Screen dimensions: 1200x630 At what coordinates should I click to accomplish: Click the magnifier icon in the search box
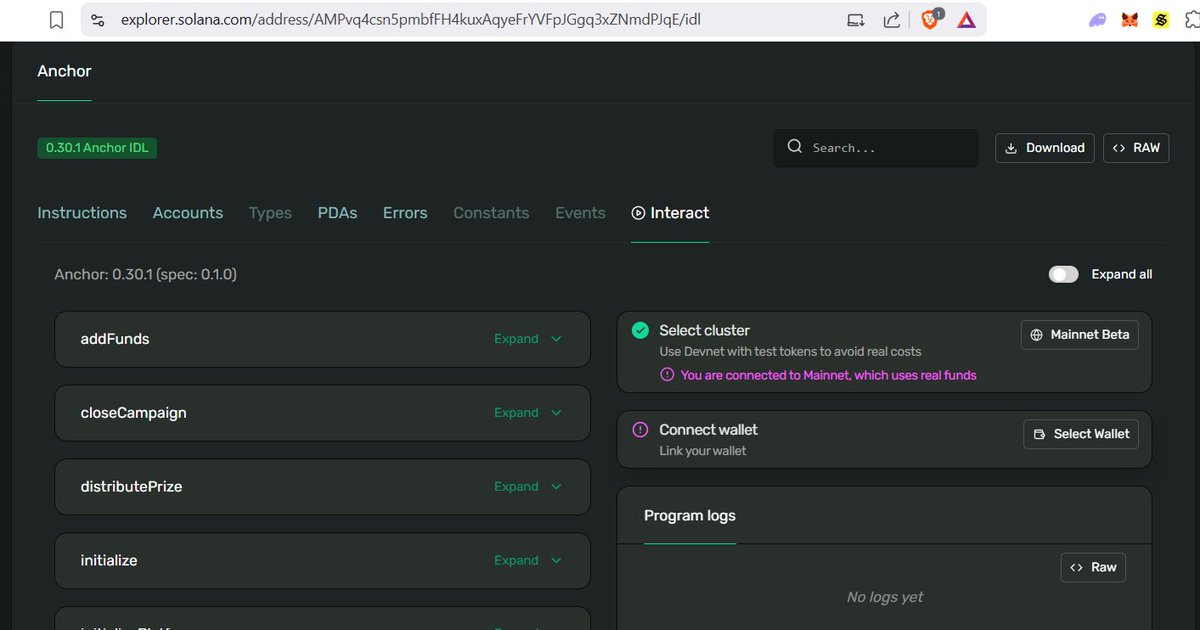coord(795,147)
